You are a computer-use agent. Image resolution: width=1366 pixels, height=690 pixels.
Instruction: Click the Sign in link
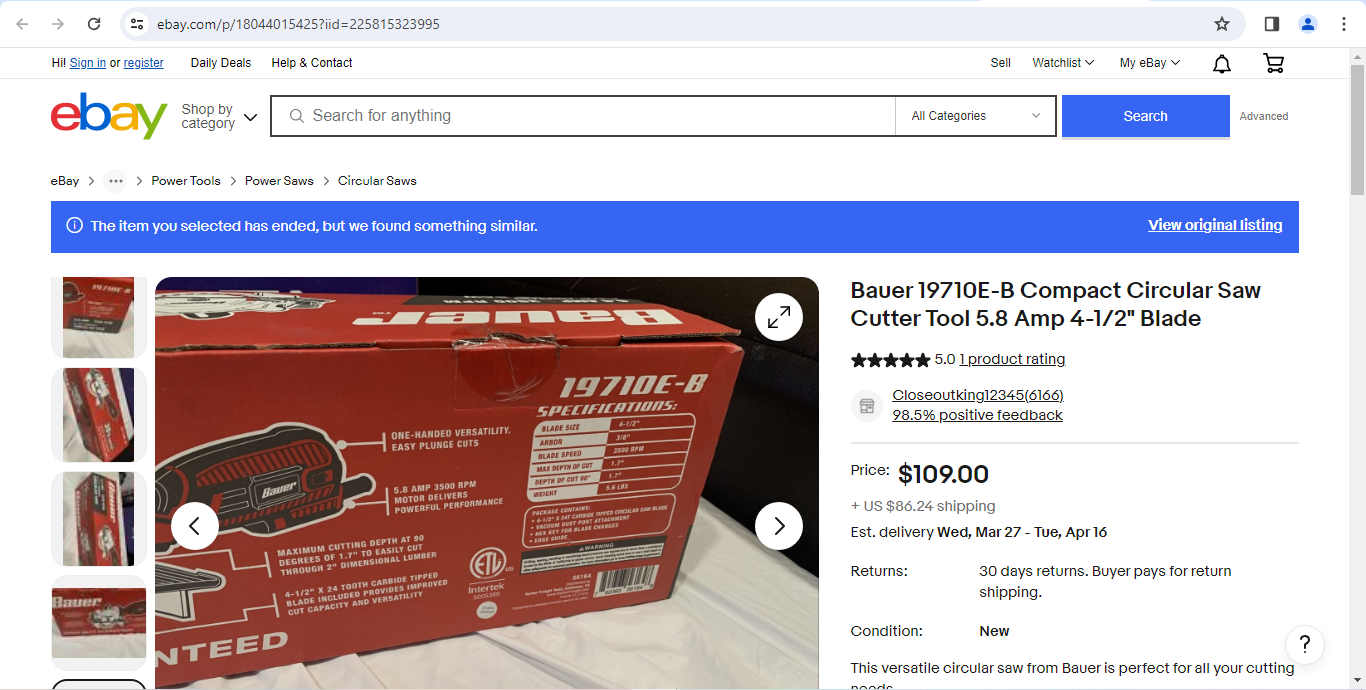pyautogui.click(x=88, y=63)
